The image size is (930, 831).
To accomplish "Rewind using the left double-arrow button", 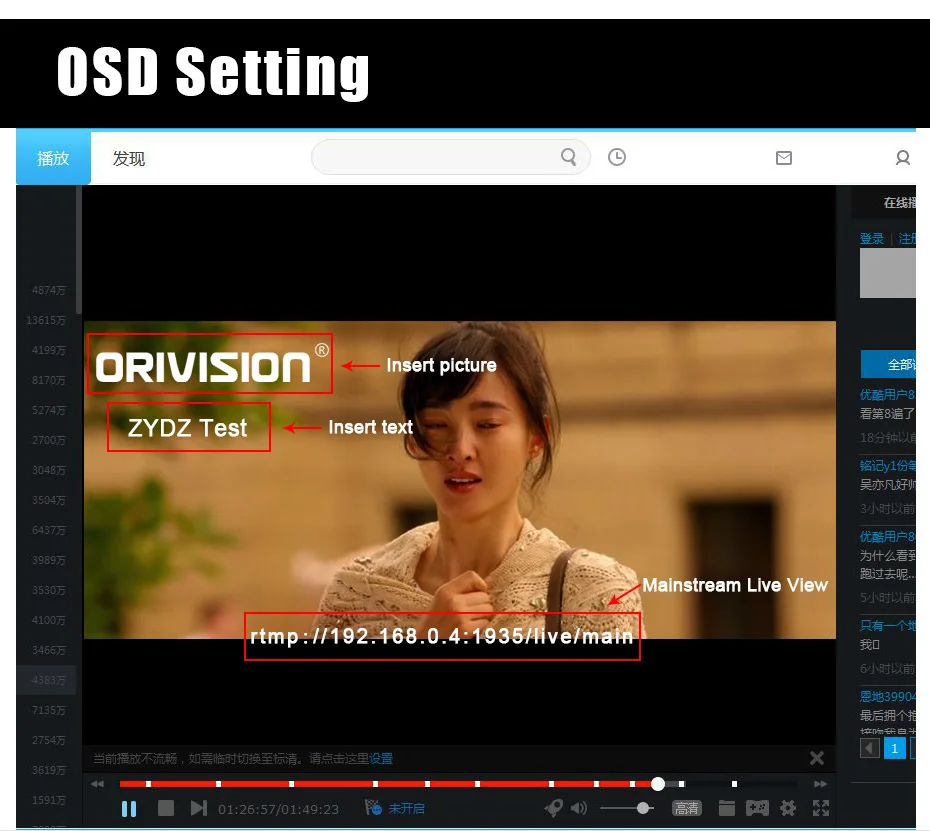I will [97, 784].
